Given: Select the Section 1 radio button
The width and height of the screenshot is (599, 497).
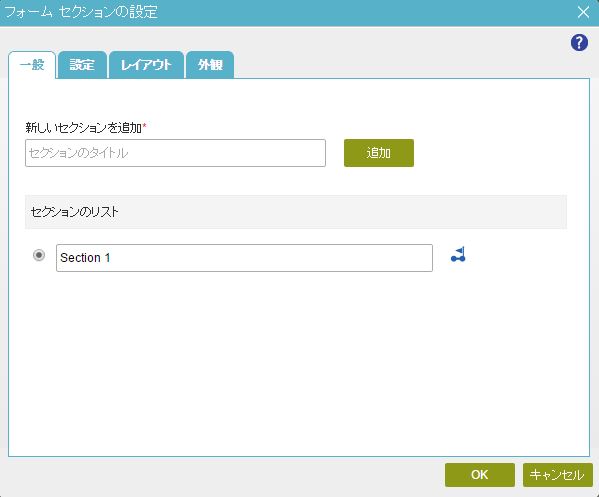Looking at the screenshot, I should click(39, 255).
